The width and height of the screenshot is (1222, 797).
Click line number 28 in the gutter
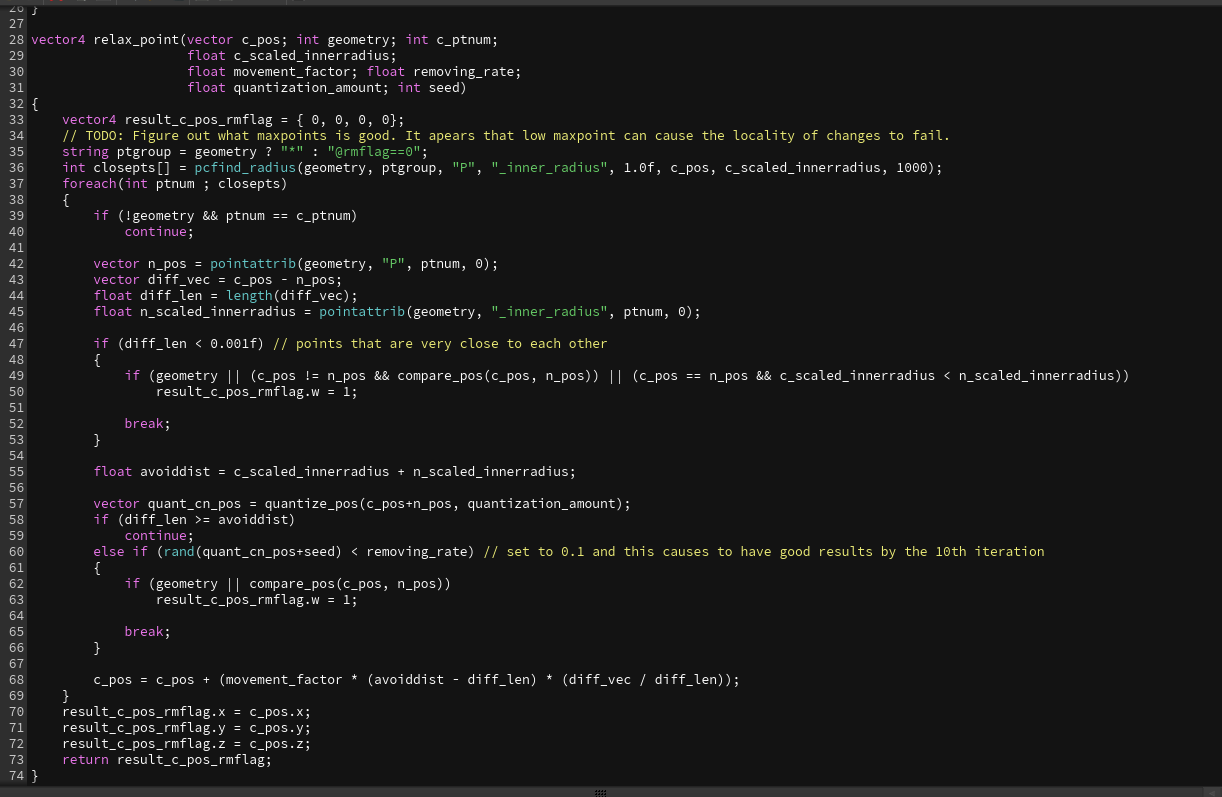pyautogui.click(x=16, y=40)
